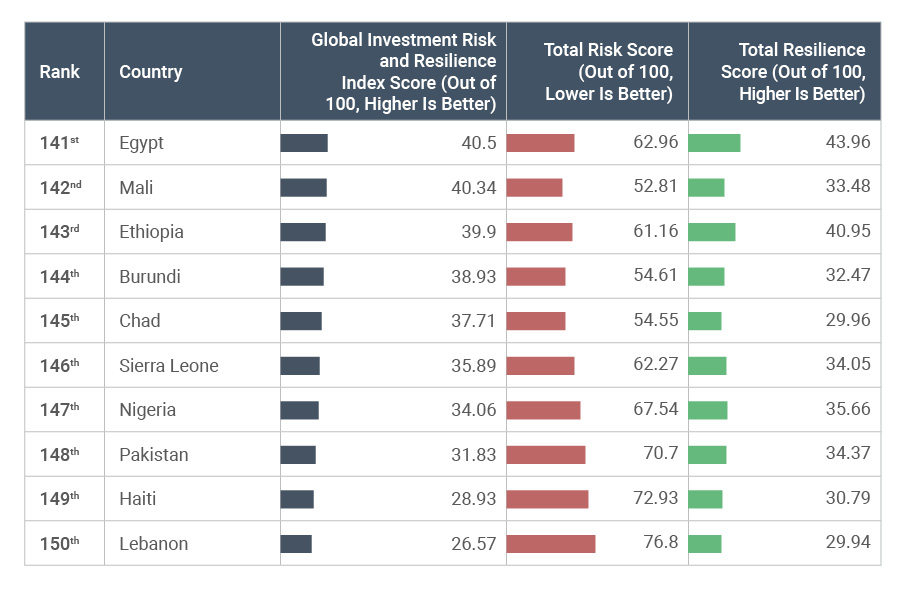This screenshot has height=590, width=905.
Task: Select the Mali country cell
Action: pos(136,187)
